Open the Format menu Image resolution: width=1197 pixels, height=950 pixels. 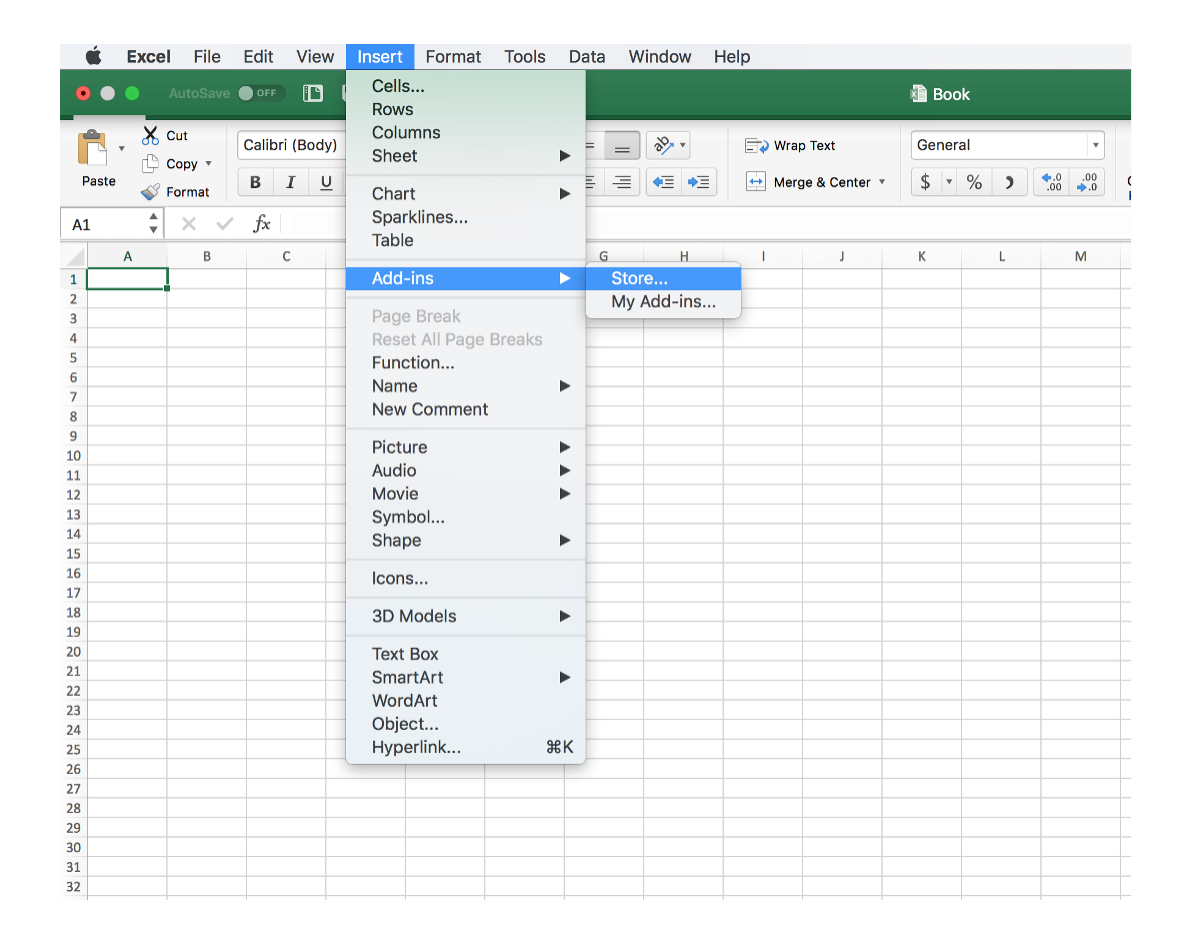click(453, 57)
